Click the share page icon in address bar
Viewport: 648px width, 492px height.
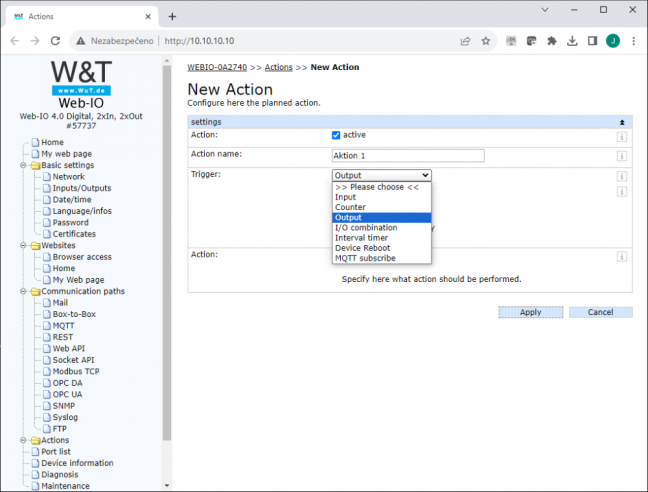[465, 40]
